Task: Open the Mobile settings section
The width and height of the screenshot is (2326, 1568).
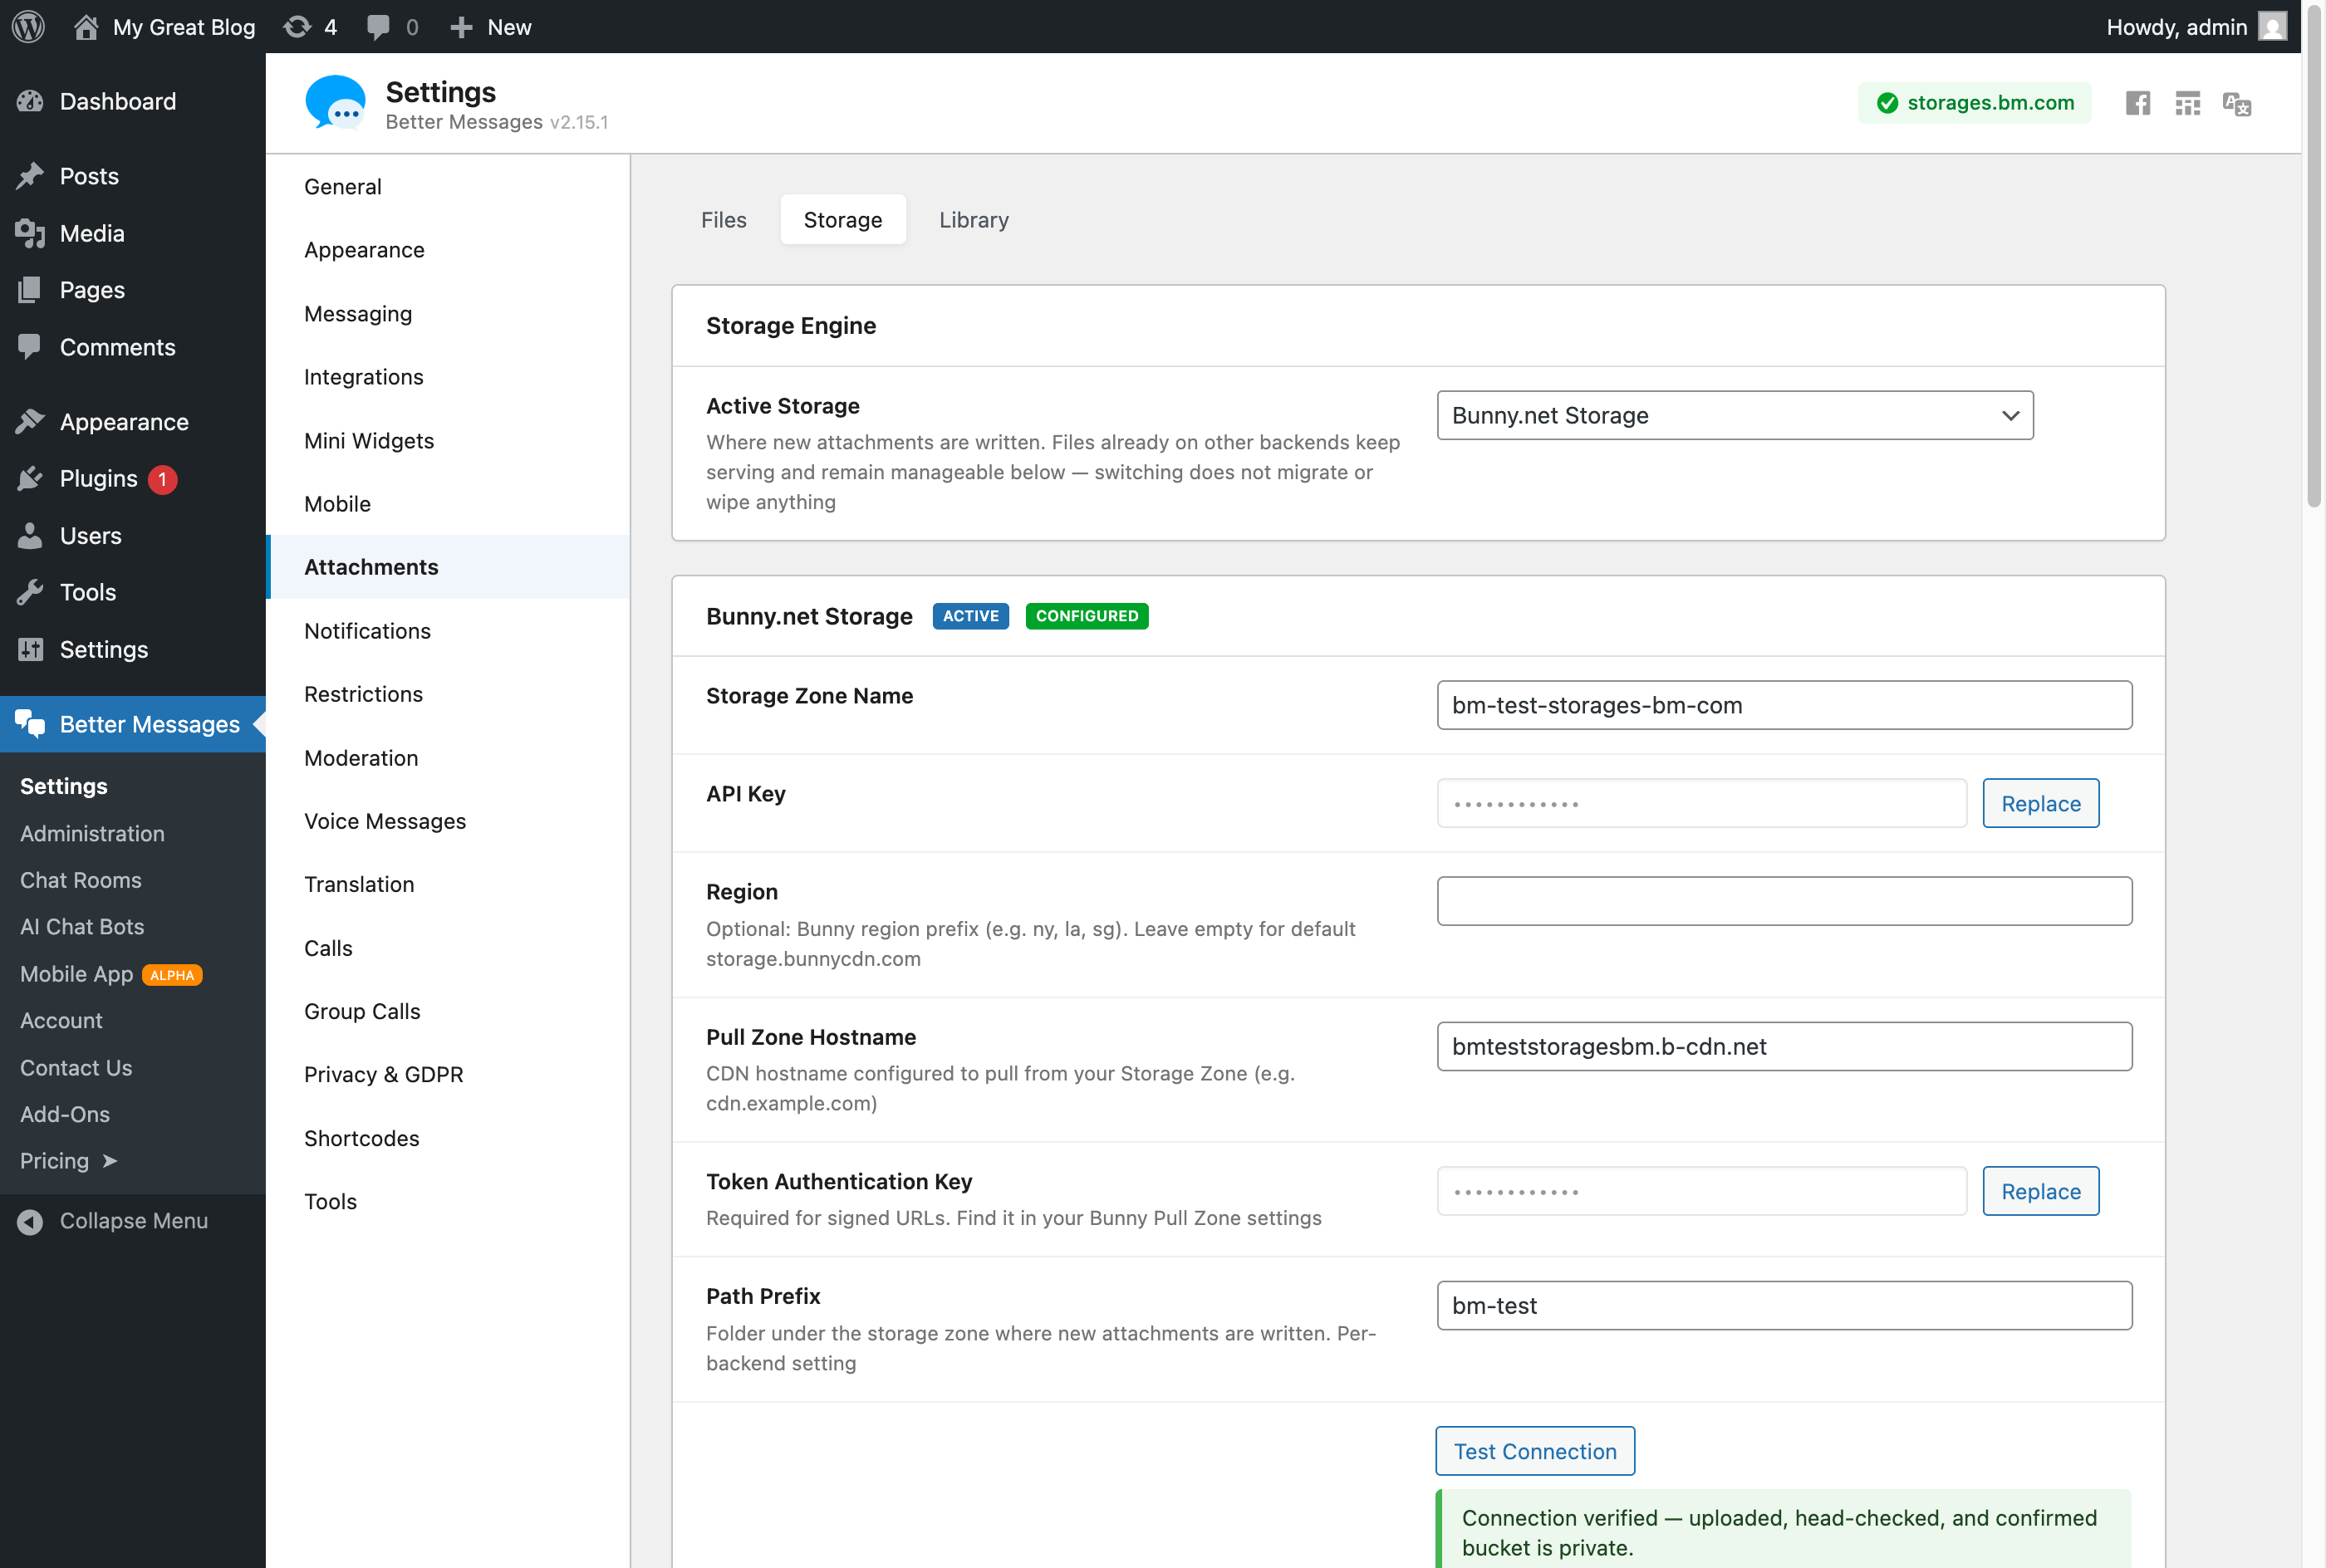Action: coord(448,504)
